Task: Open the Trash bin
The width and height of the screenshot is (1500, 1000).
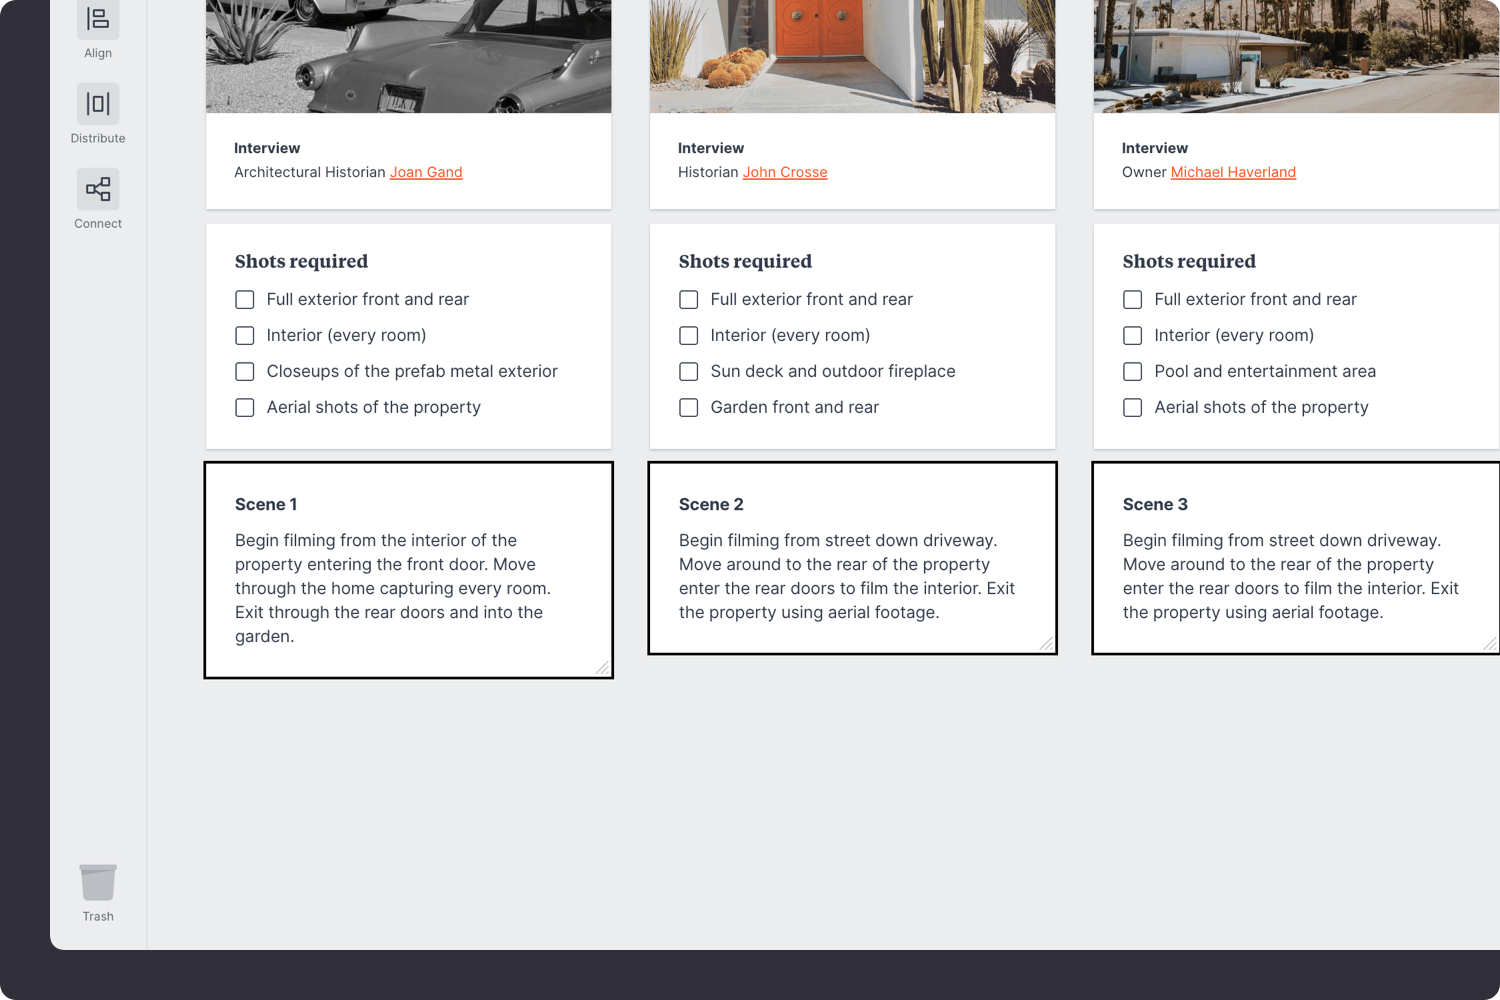Action: click(x=98, y=883)
